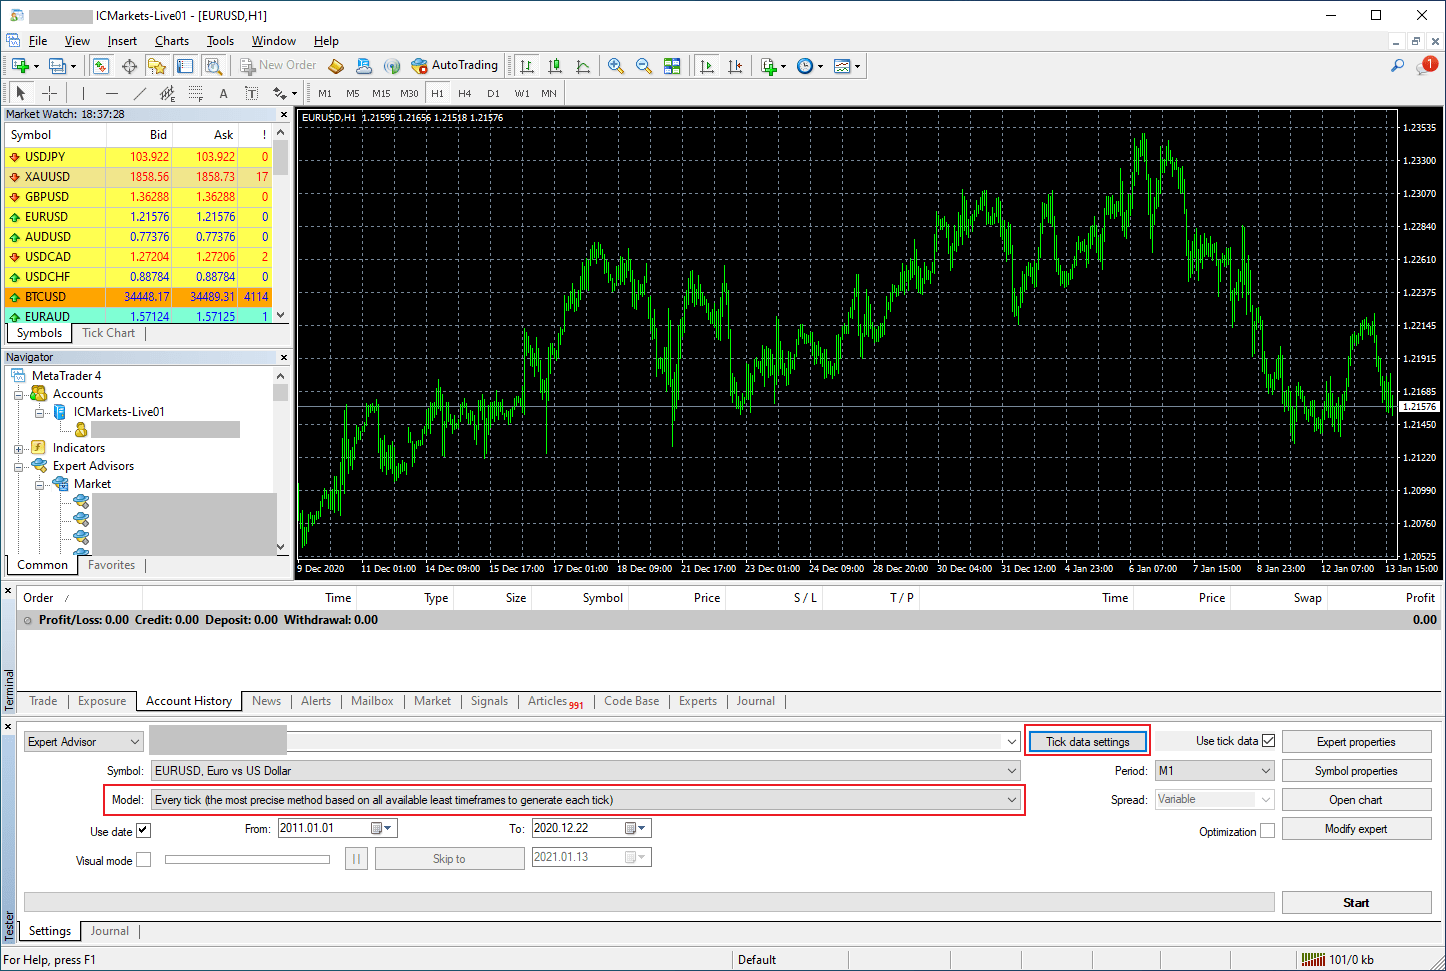Image resolution: width=1446 pixels, height=971 pixels.
Task: Enable AutoTrading button
Action: (455, 66)
